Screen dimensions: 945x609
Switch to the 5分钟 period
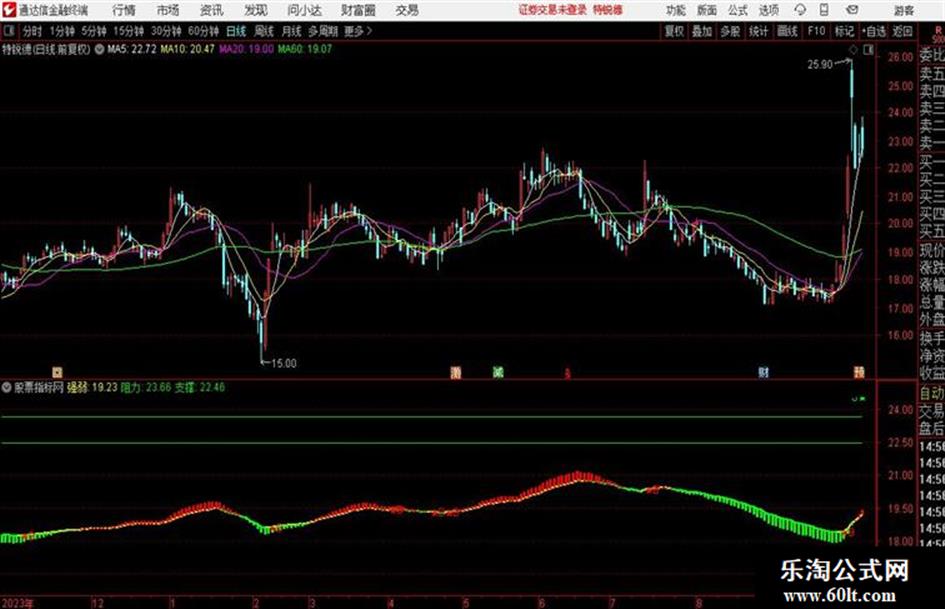coord(94,31)
